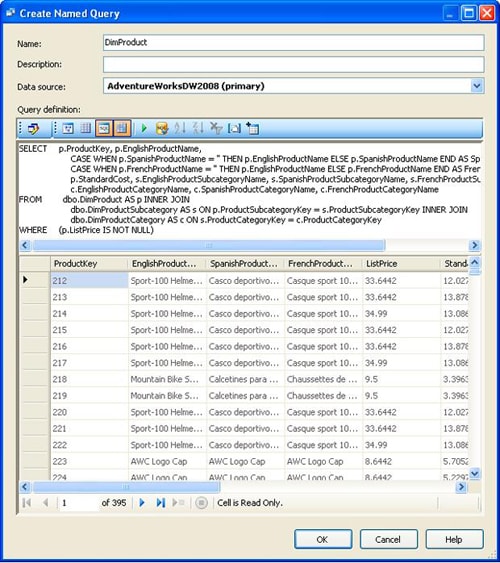Confirm with the OK button

point(323,539)
